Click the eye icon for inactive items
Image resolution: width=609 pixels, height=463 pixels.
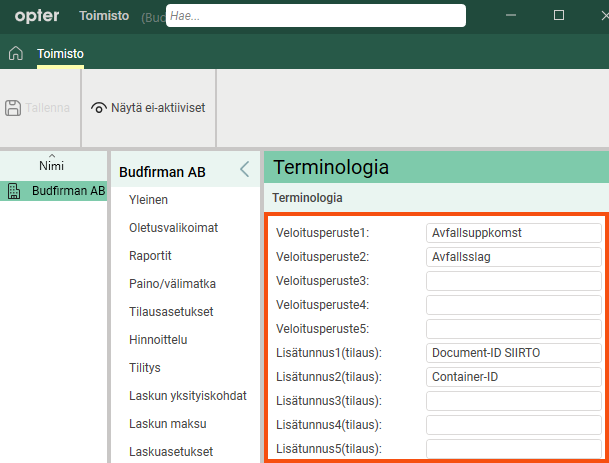click(99, 107)
